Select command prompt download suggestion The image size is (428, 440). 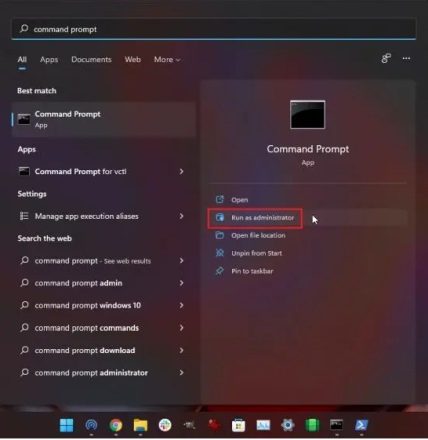(x=103, y=350)
